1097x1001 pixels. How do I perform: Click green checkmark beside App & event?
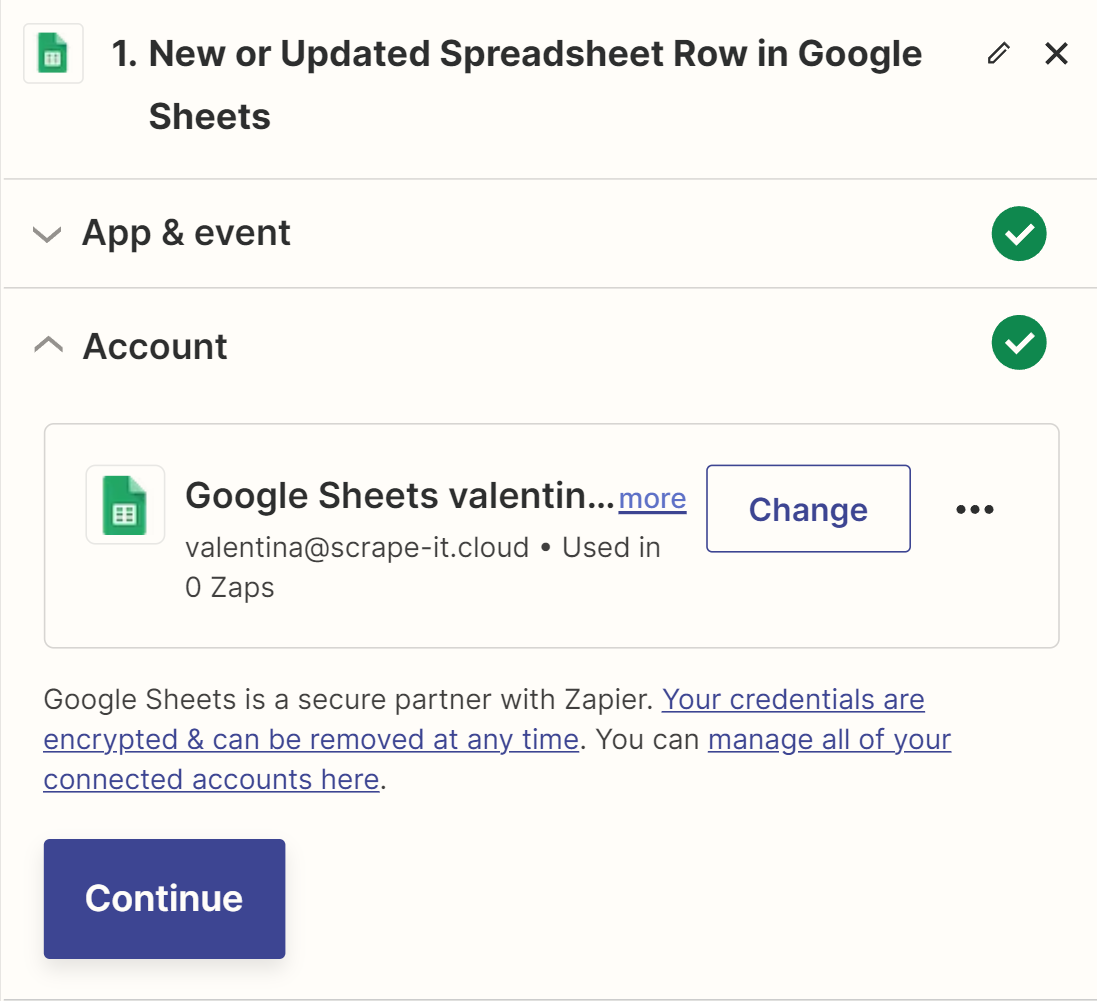1019,234
